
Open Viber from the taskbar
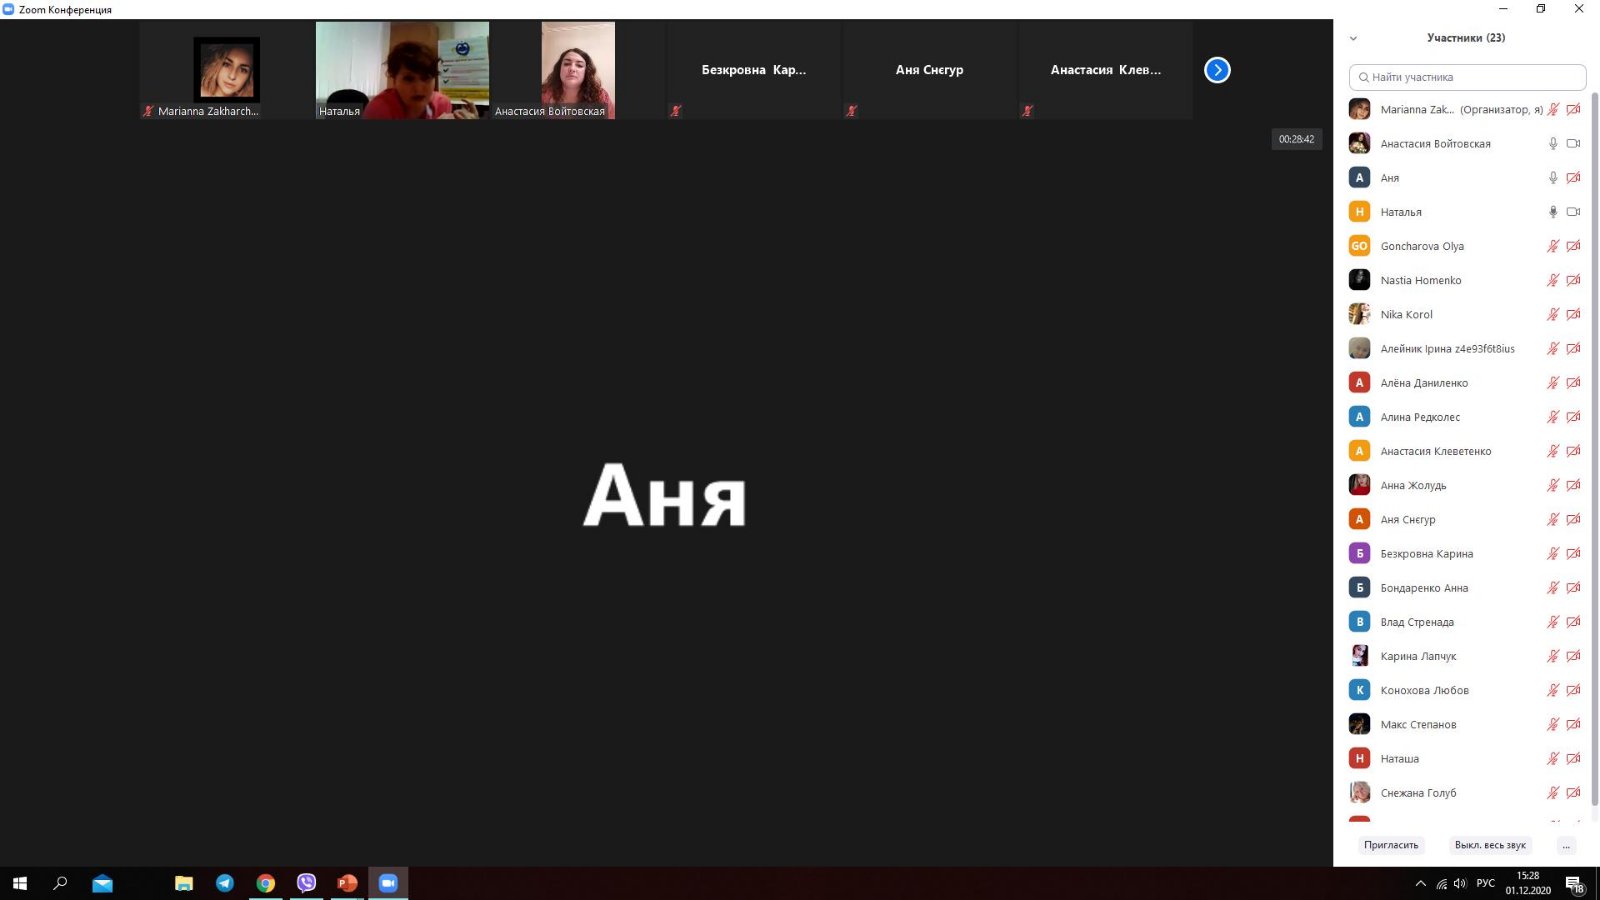click(306, 883)
